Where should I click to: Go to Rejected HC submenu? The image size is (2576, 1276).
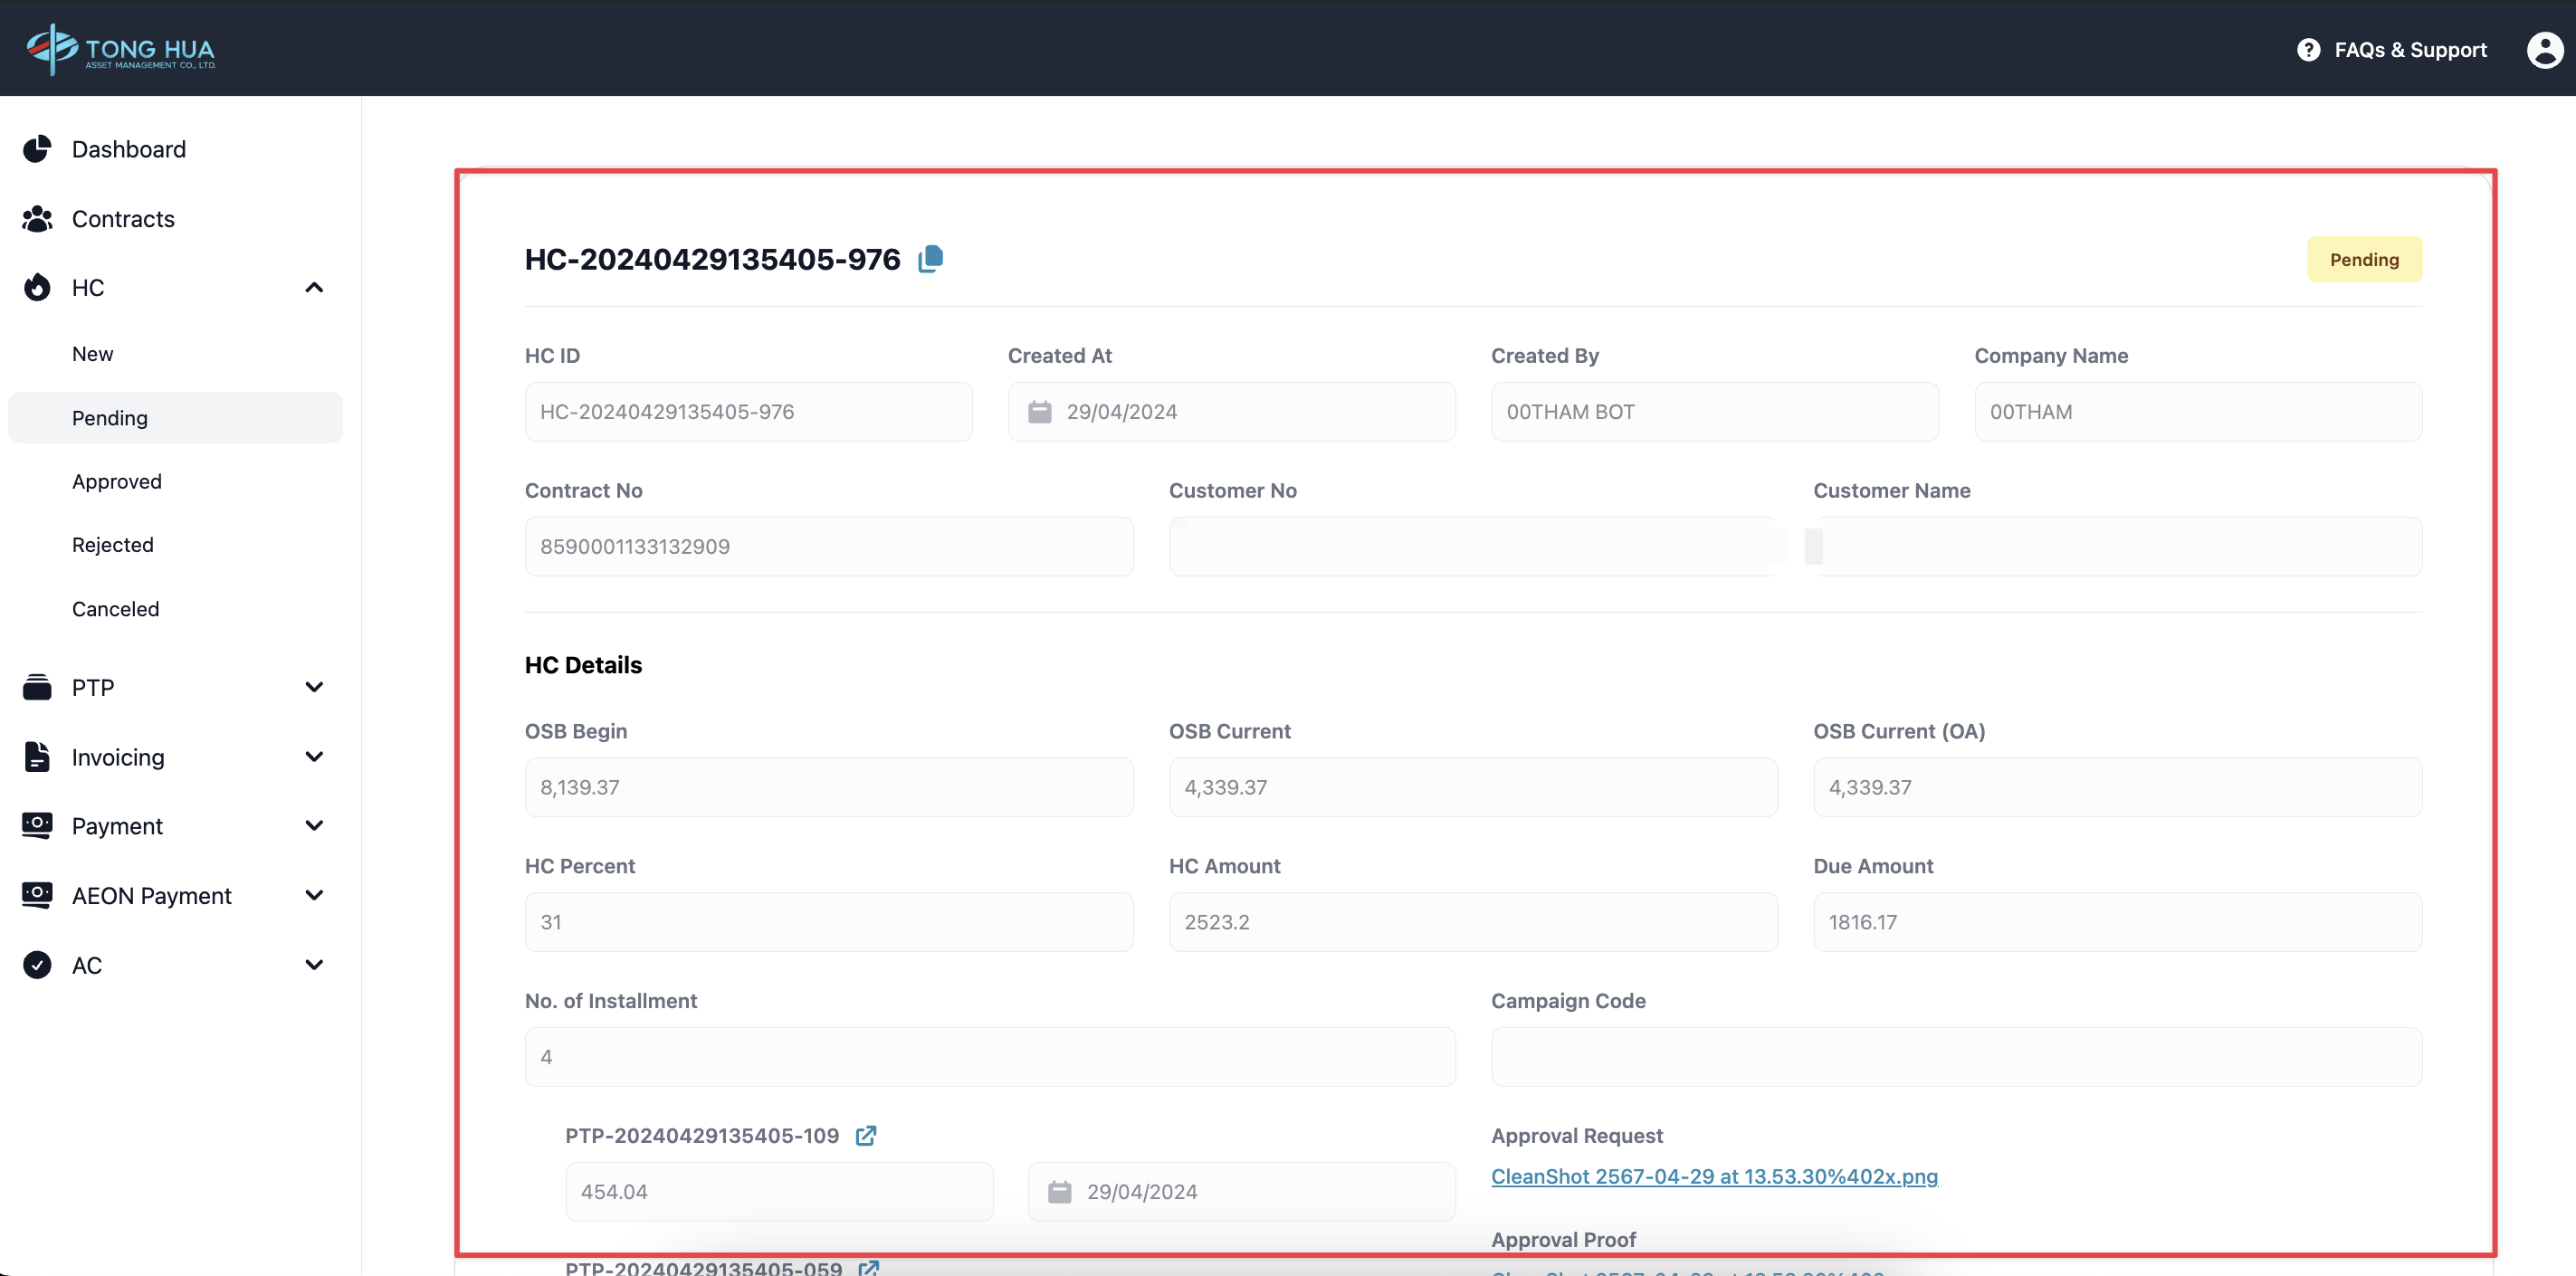pos(113,545)
